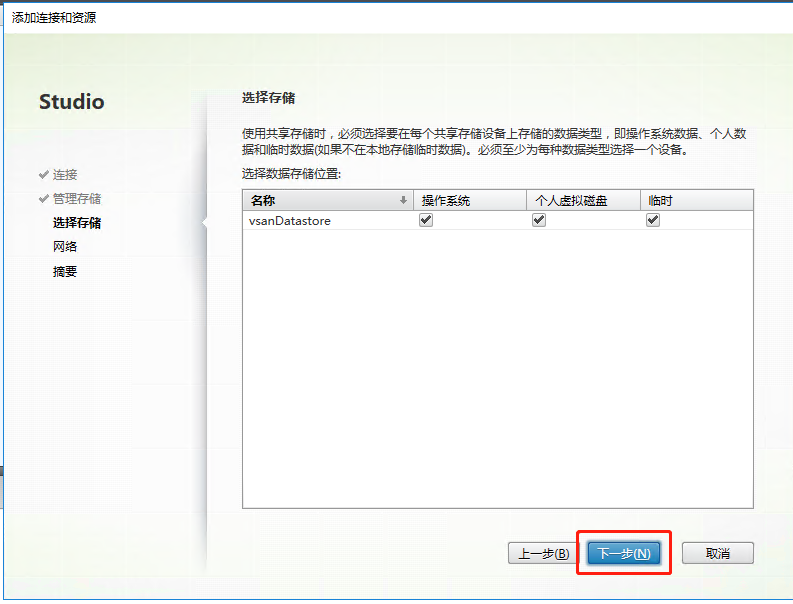Click the checkmark icon beside 管理存储 step
The height and width of the screenshot is (604, 793).
[44, 199]
